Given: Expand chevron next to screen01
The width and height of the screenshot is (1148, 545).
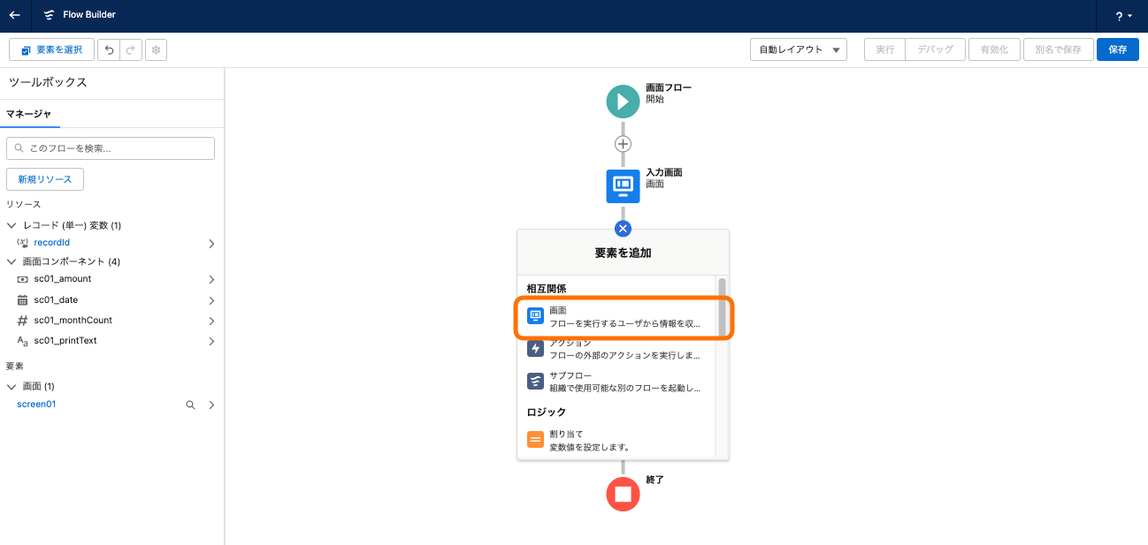Looking at the screenshot, I should point(211,404).
